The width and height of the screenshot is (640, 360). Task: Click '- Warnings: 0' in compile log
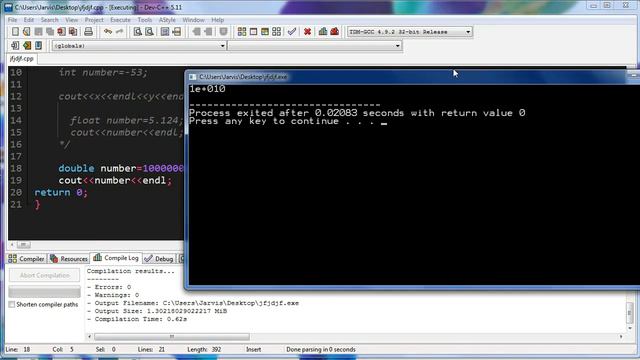[x=113, y=295]
